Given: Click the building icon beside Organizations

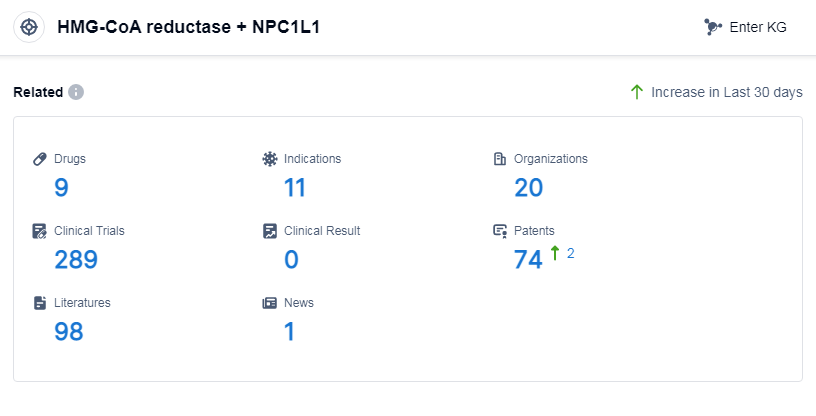Looking at the screenshot, I should coord(500,159).
